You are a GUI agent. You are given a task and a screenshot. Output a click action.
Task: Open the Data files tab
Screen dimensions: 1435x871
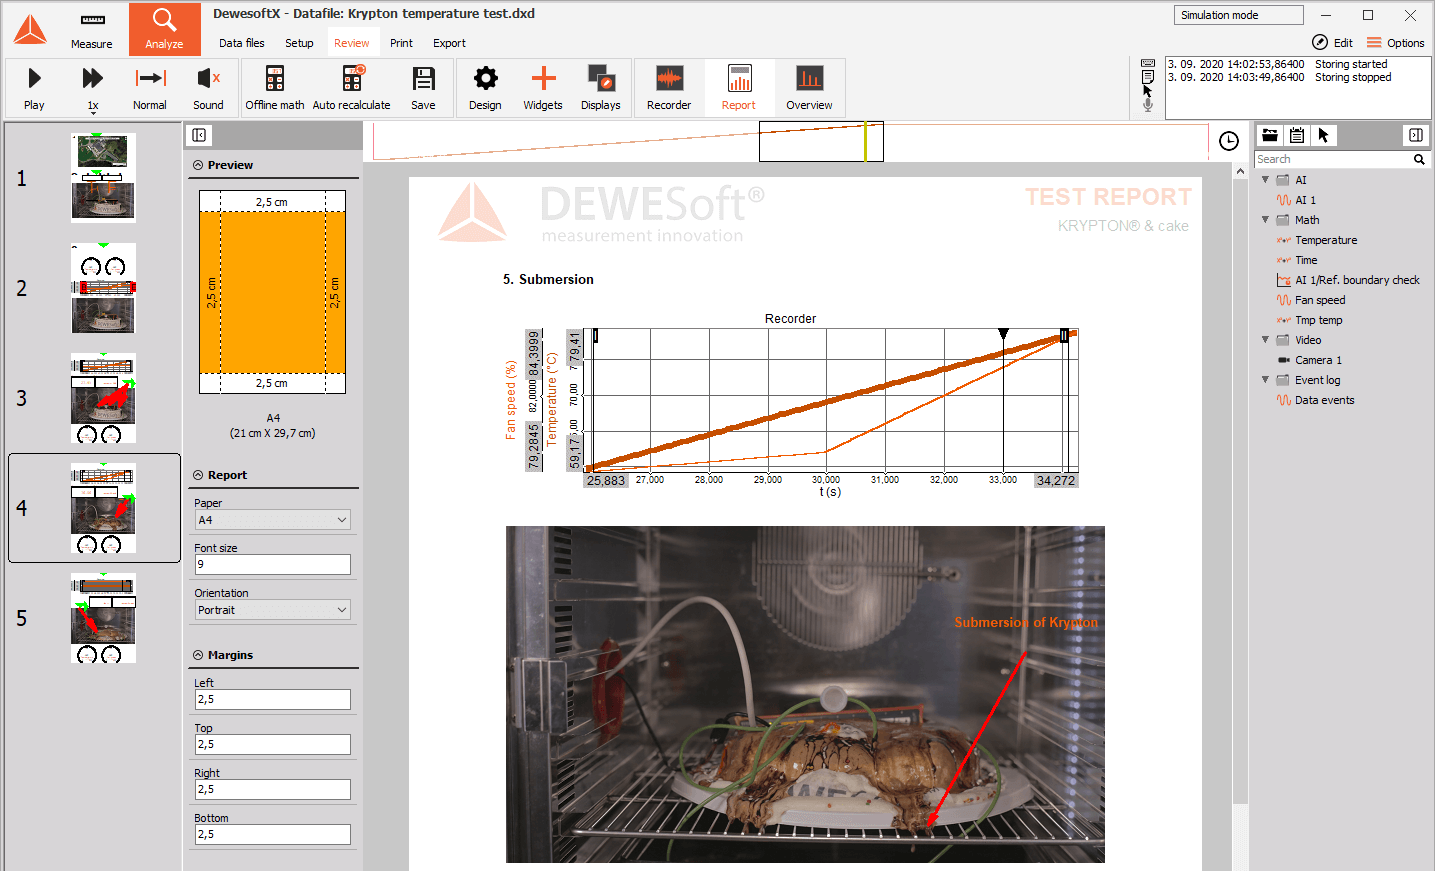[x=242, y=43]
